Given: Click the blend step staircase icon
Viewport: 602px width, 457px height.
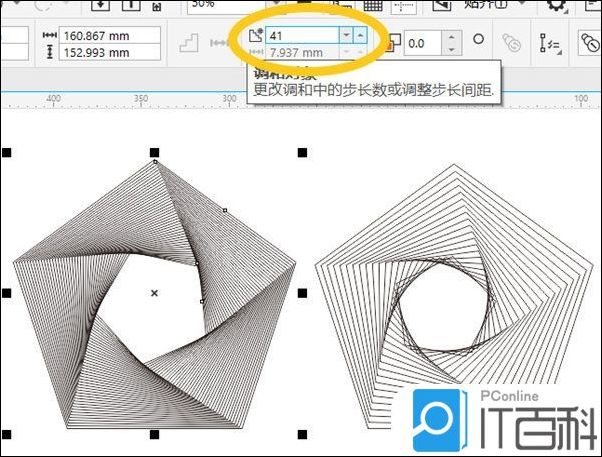Looking at the screenshot, I should [x=189, y=43].
